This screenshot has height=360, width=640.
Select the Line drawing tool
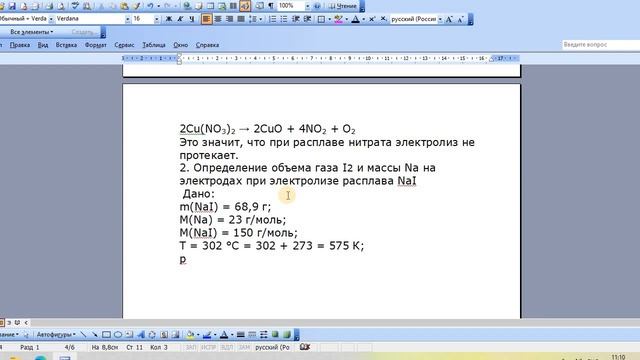click(83, 335)
